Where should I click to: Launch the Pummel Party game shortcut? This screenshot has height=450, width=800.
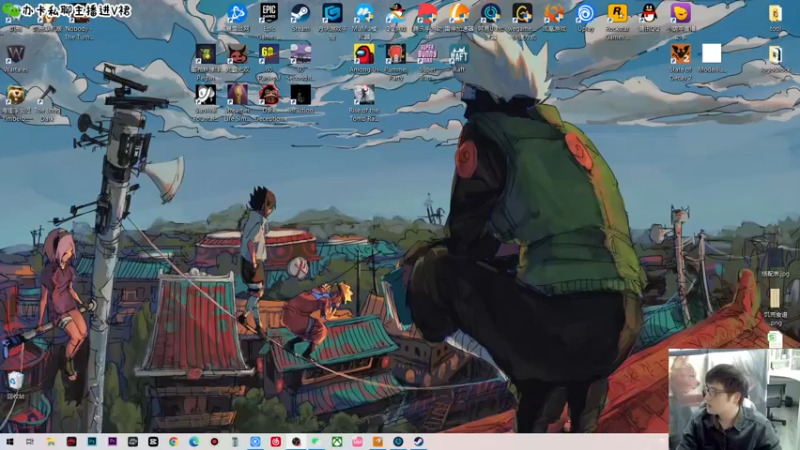[x=395, y=54]
